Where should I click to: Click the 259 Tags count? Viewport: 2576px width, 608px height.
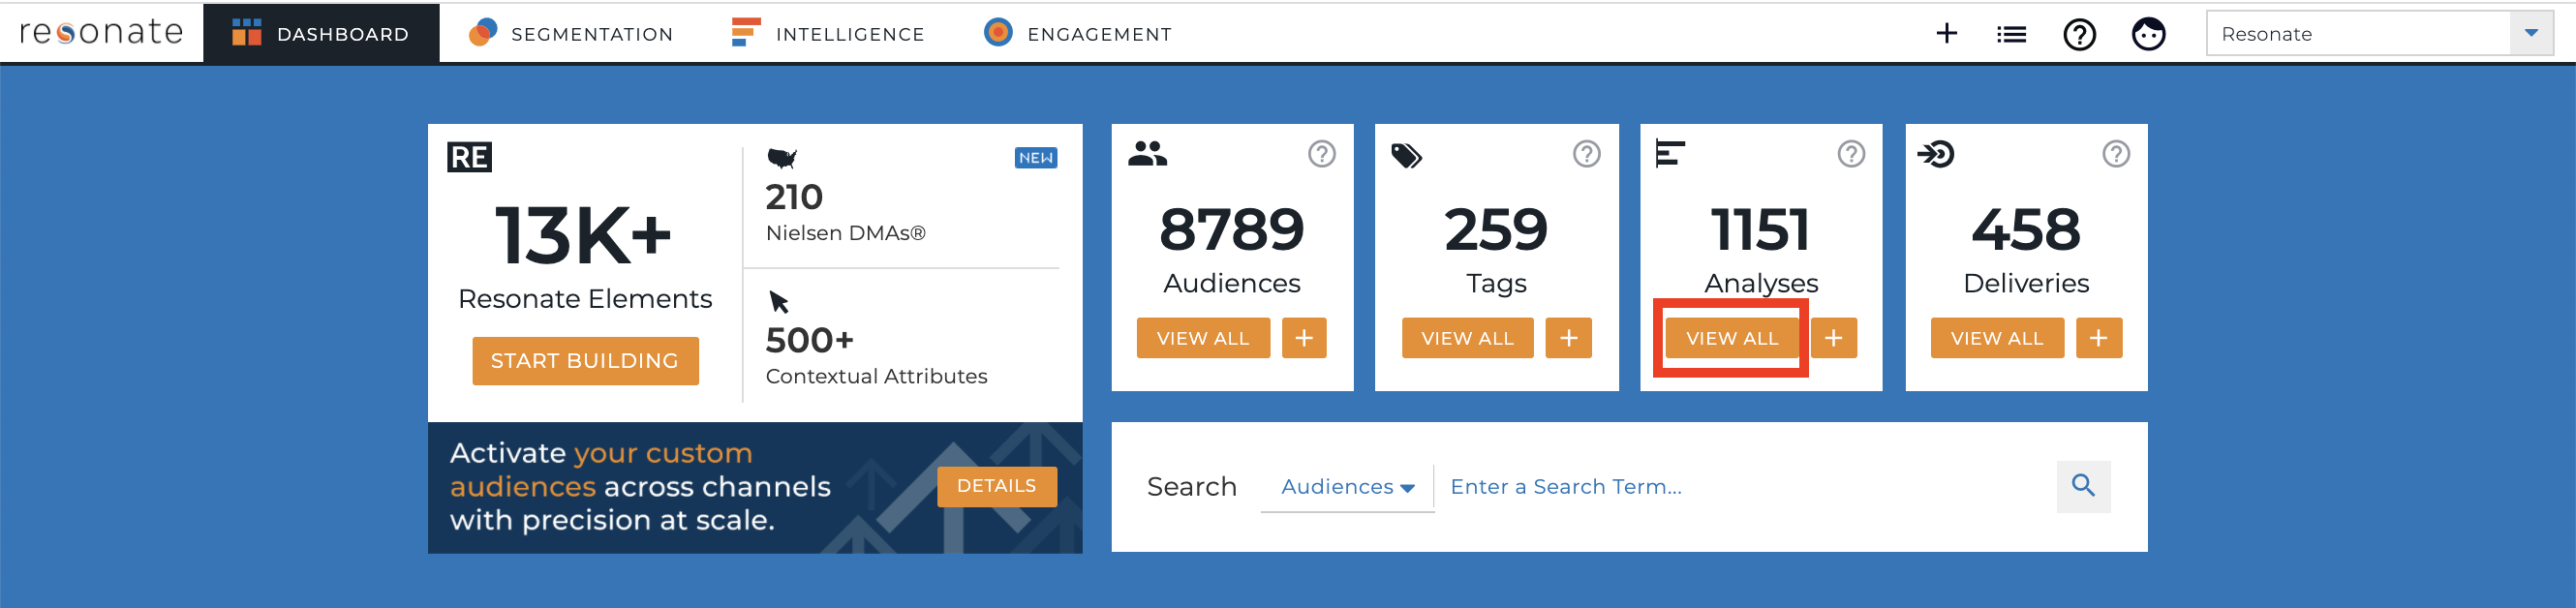tap(1496, 230)
